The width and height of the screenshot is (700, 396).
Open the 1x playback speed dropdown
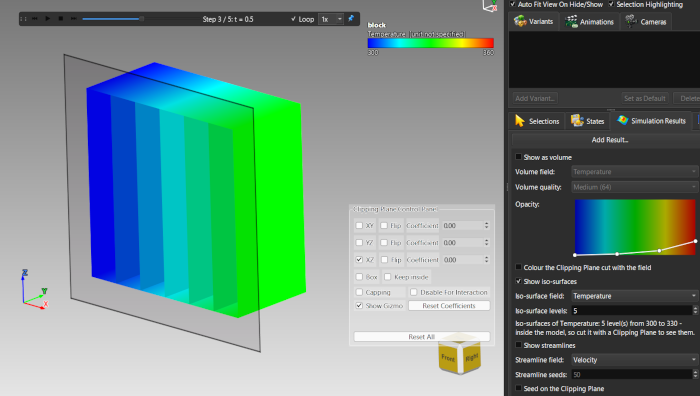[331, 19]
